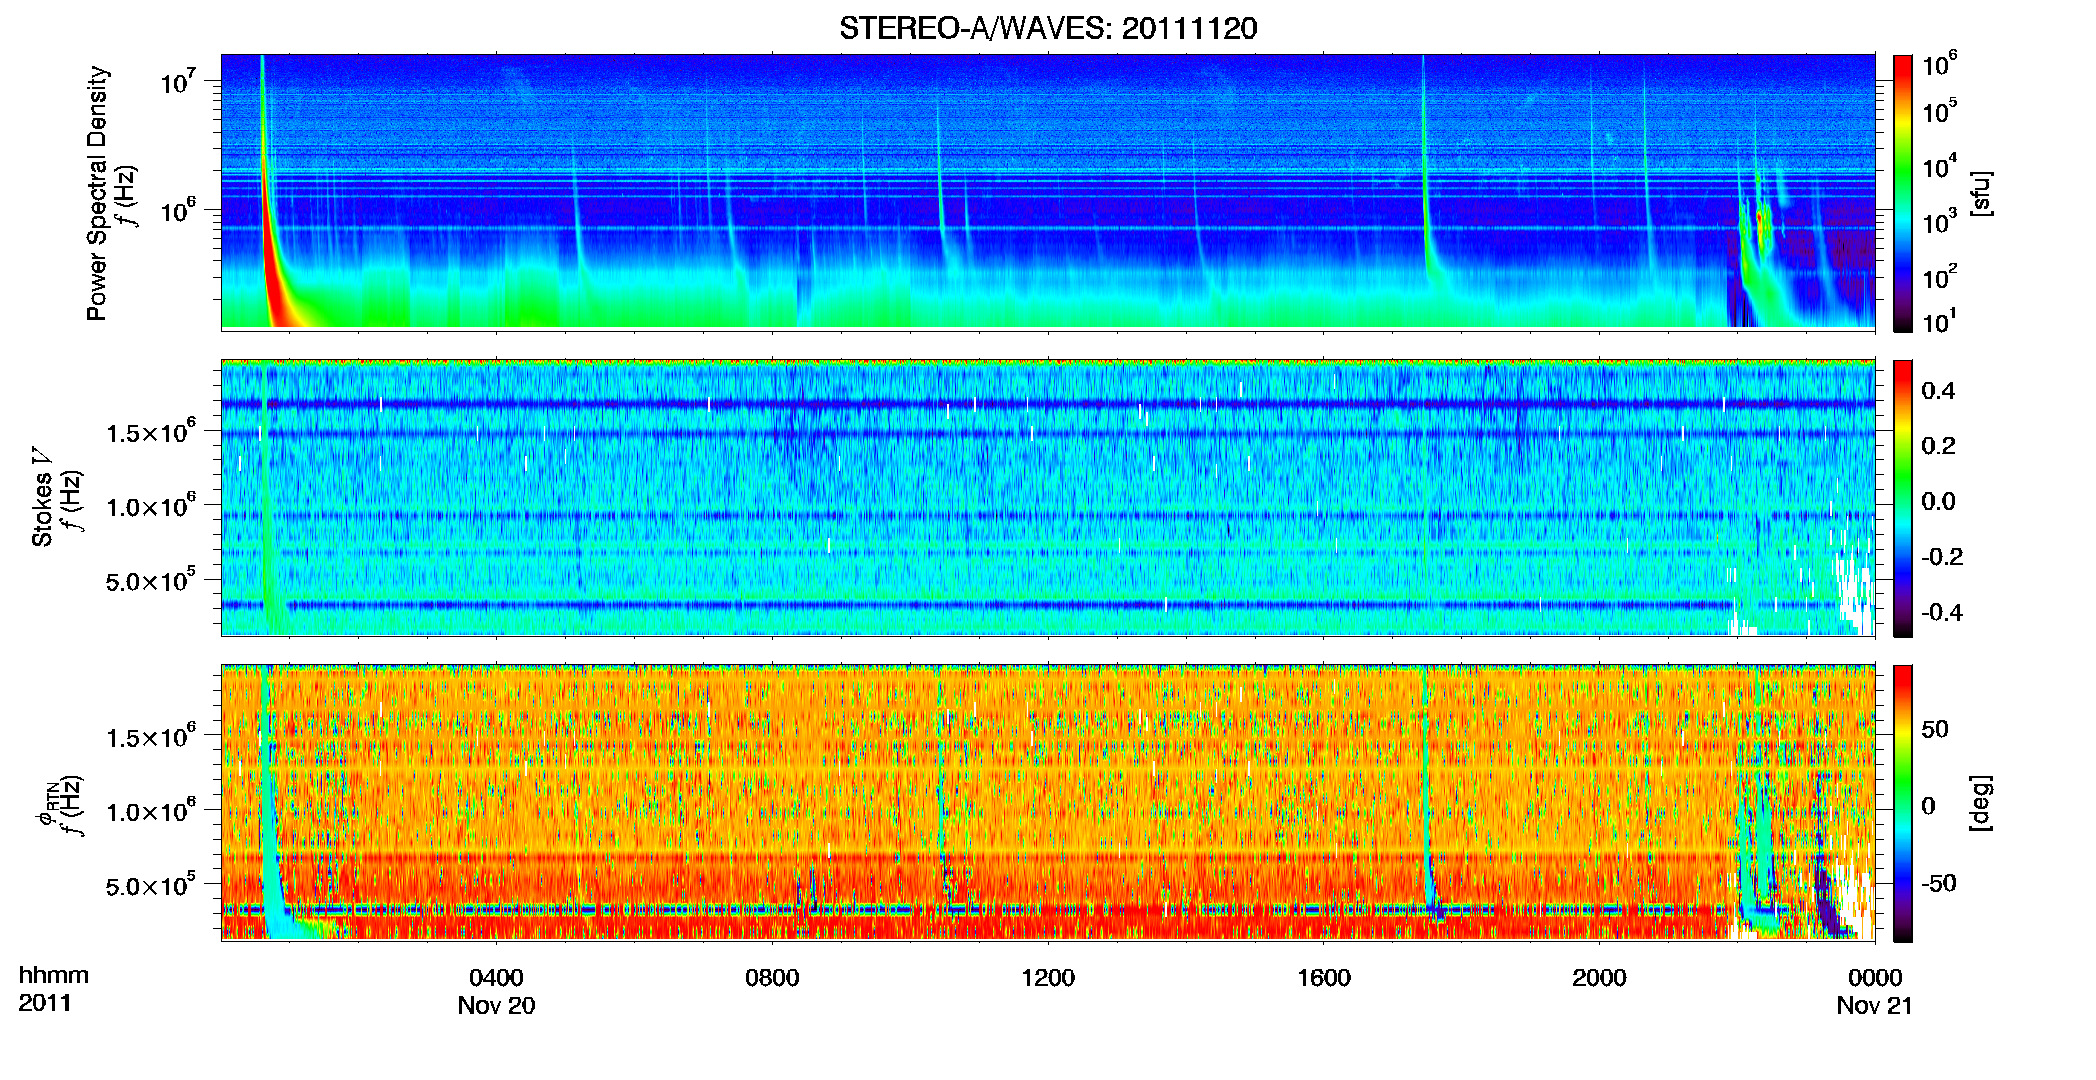
Task: Click the power spectral density colorbar
Action: (x=1903, y=193)
